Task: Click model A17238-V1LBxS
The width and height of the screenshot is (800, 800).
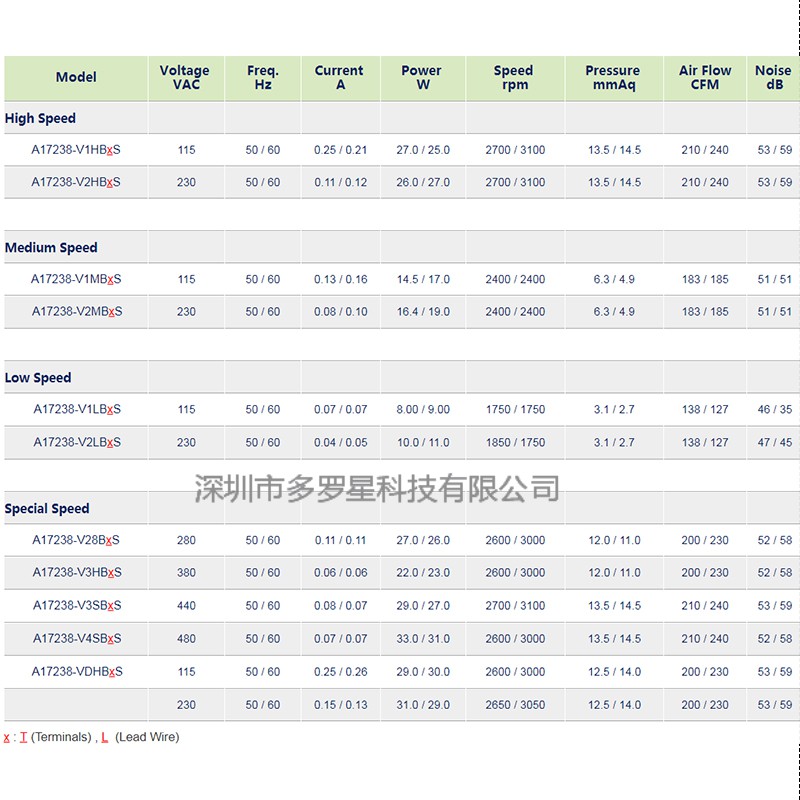Action: 76,410
